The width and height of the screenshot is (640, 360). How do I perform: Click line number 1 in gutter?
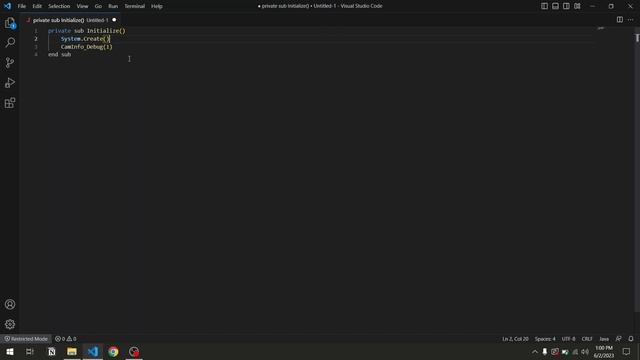(36, 31)
